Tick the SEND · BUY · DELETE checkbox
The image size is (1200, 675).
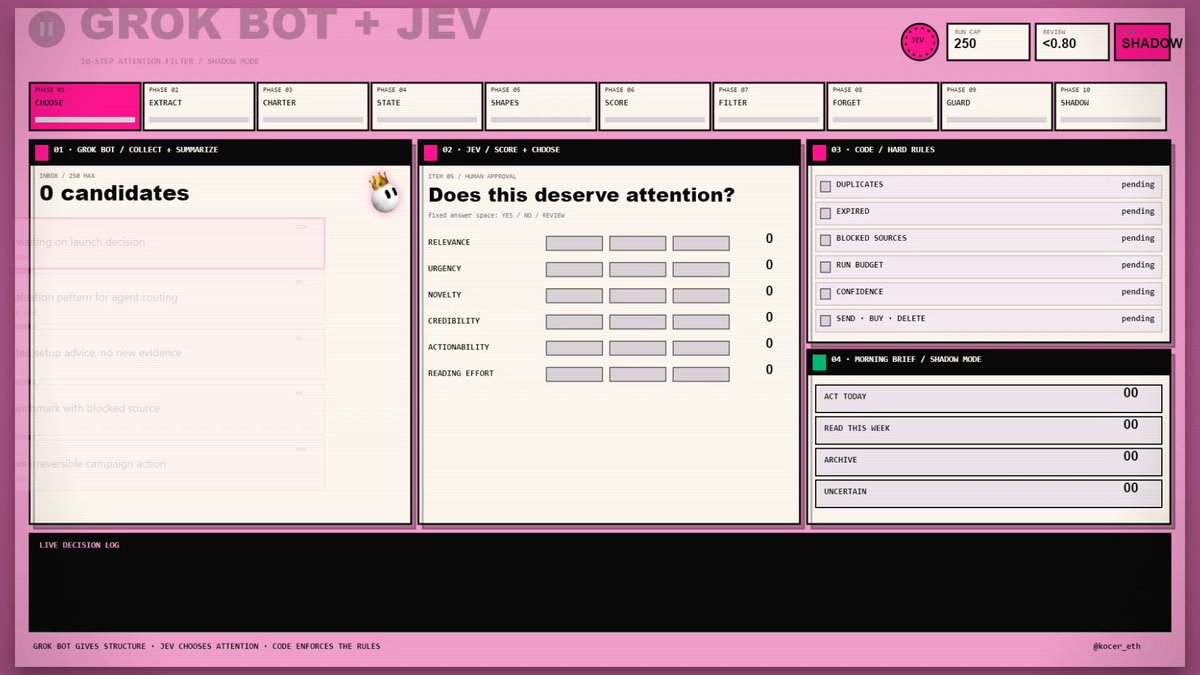point(825,321)
